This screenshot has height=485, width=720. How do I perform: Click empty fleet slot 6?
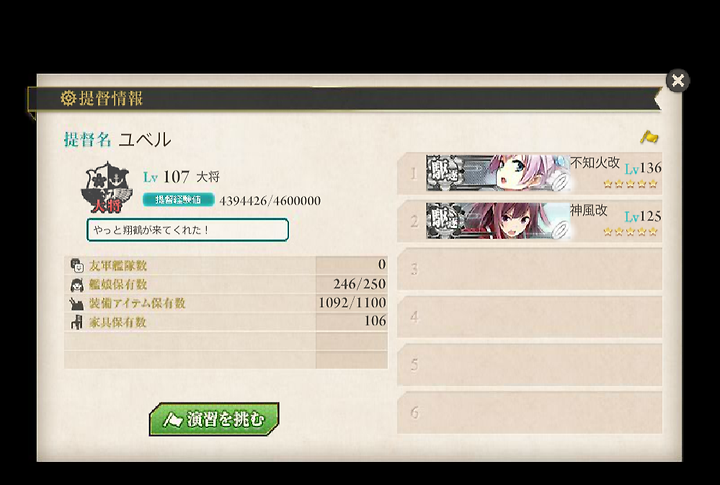coord(529,412)
